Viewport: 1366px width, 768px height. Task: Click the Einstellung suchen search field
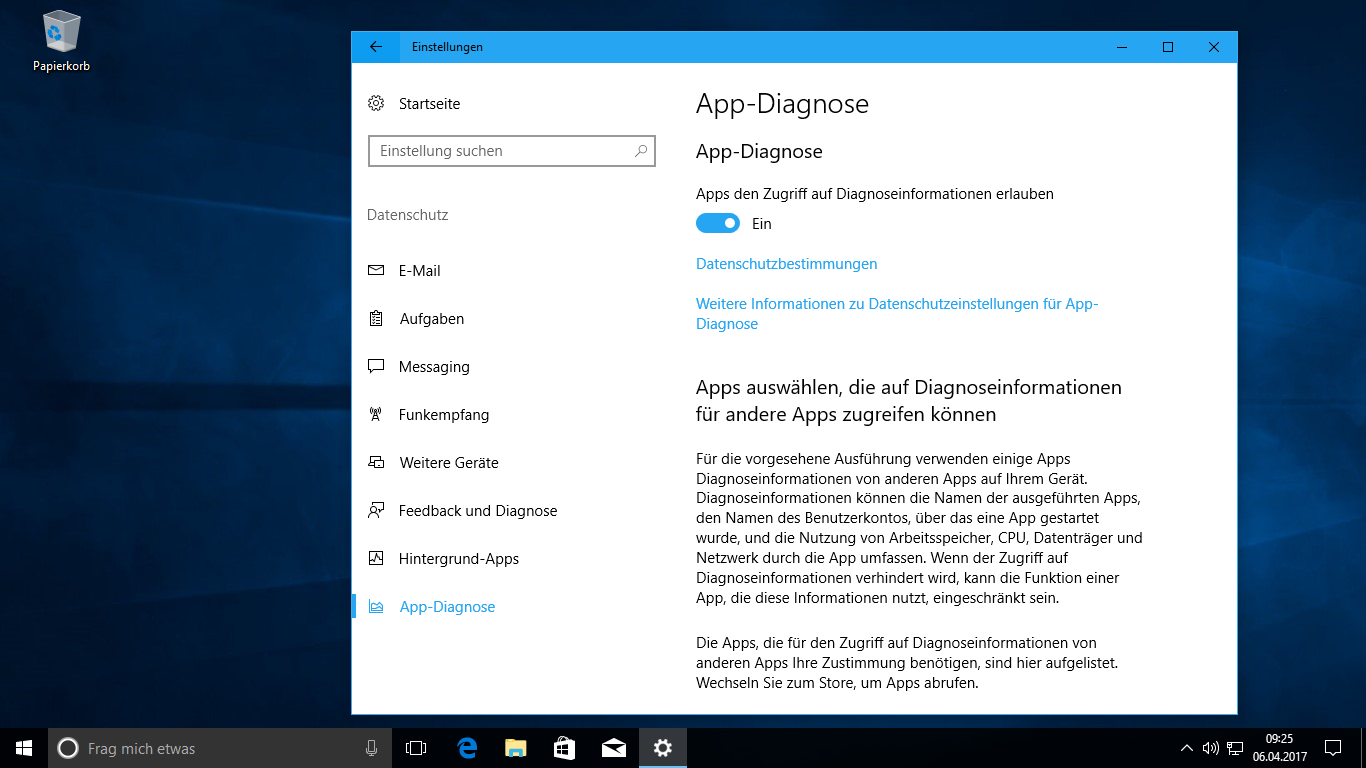pos(500,151)
